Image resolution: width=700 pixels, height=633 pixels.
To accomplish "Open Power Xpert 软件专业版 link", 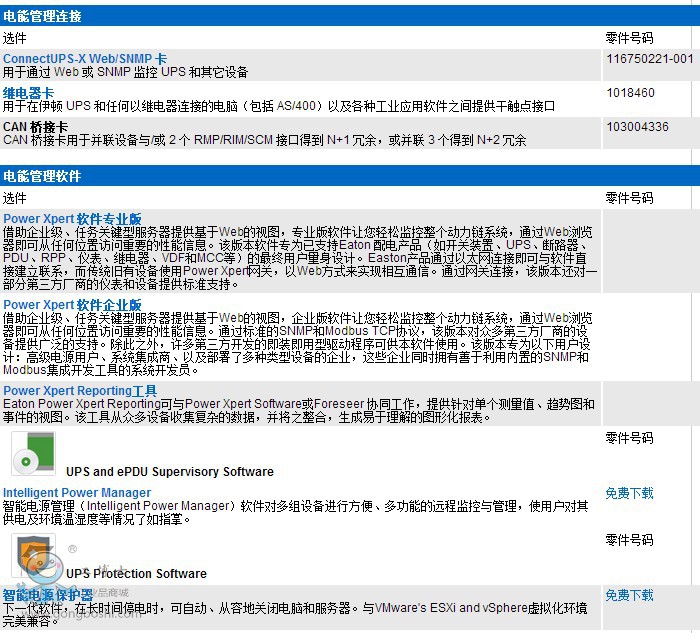I will coord(72,219).
